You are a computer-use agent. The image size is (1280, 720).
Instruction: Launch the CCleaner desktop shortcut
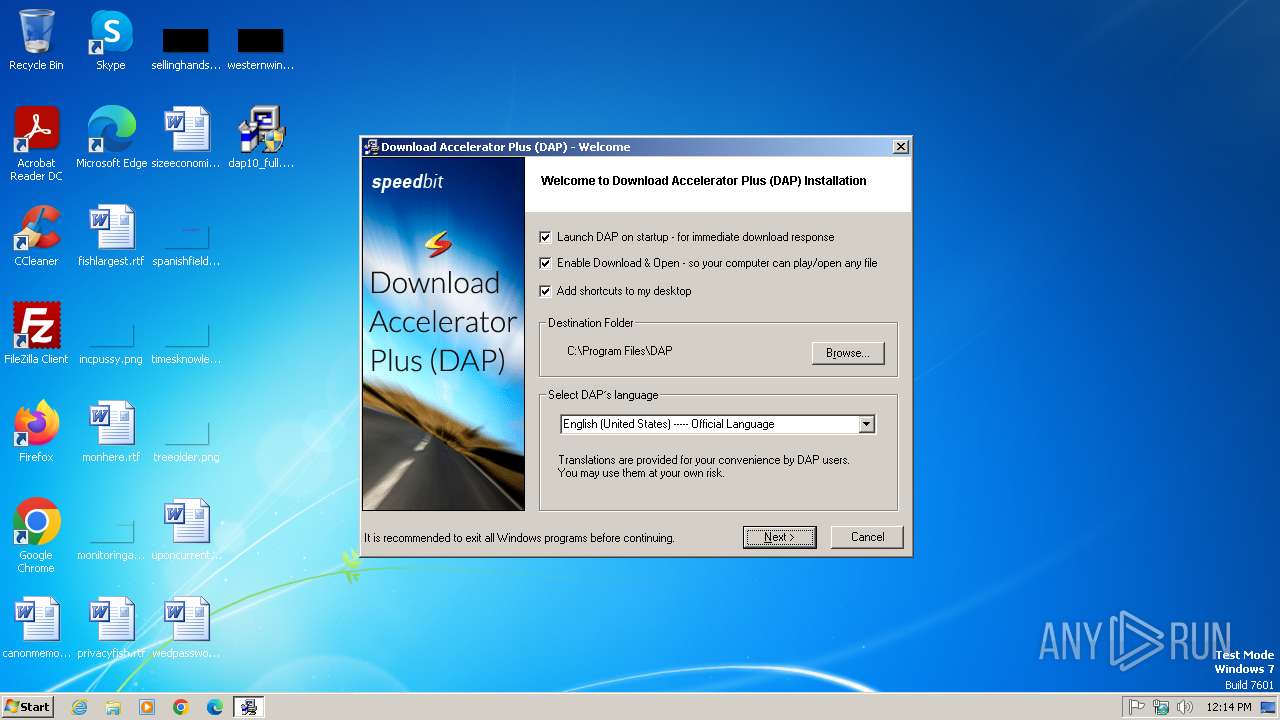(x=36, y=236)
